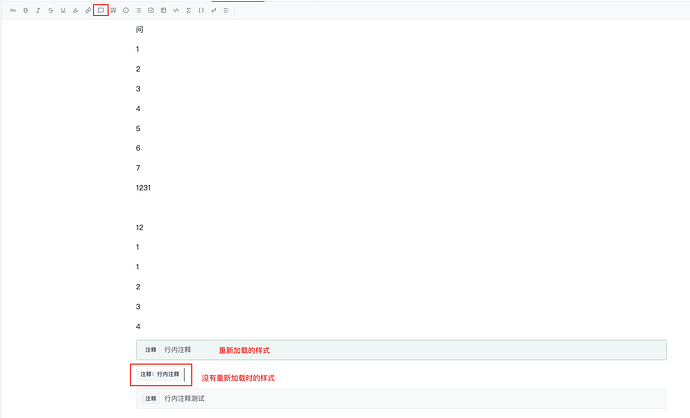Insert a block quote
Image resolution: width=690 pixels, height=418 pixels.
pos(113,10)
